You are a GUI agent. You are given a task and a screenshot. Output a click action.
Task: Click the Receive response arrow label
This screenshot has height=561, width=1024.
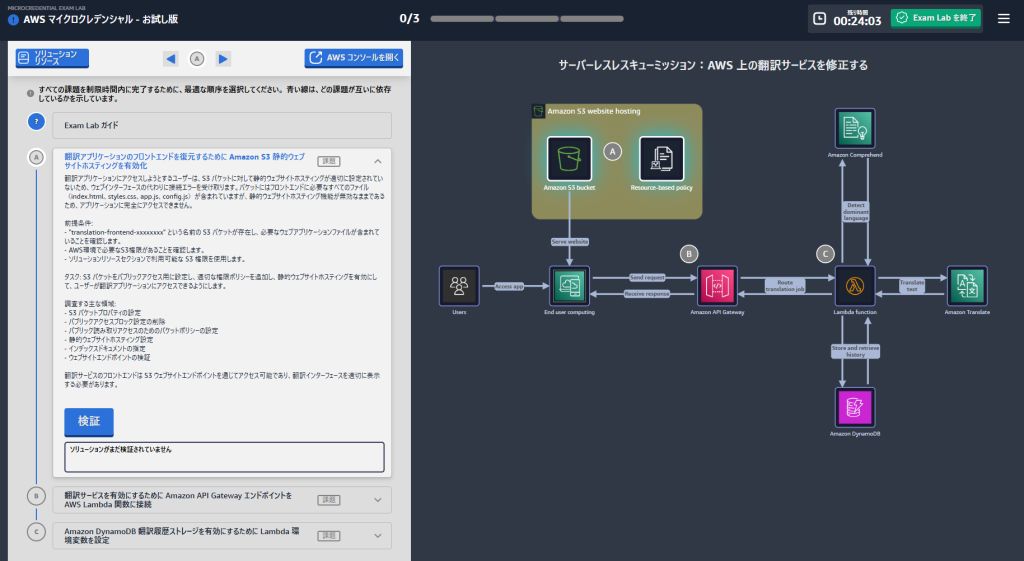tap(647, 294)
